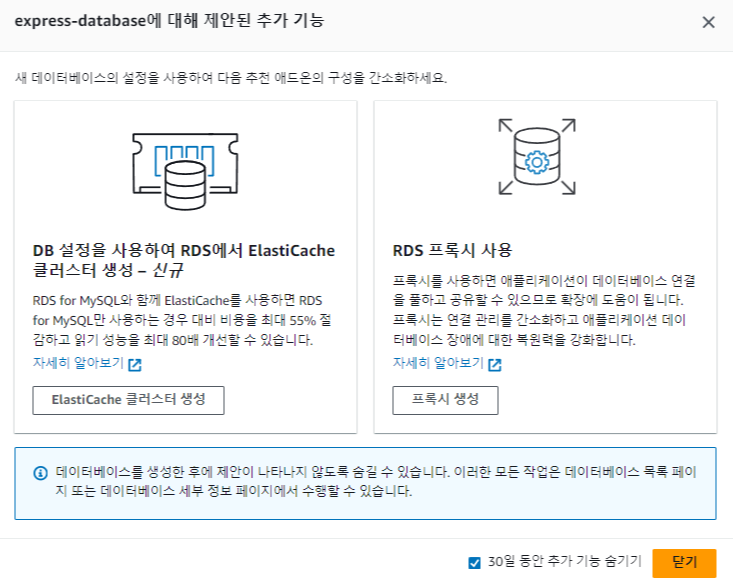This screenshot has height=584, width=733.
Task: Click external link icon under ElastiCache description
Action: coord(135,365)
